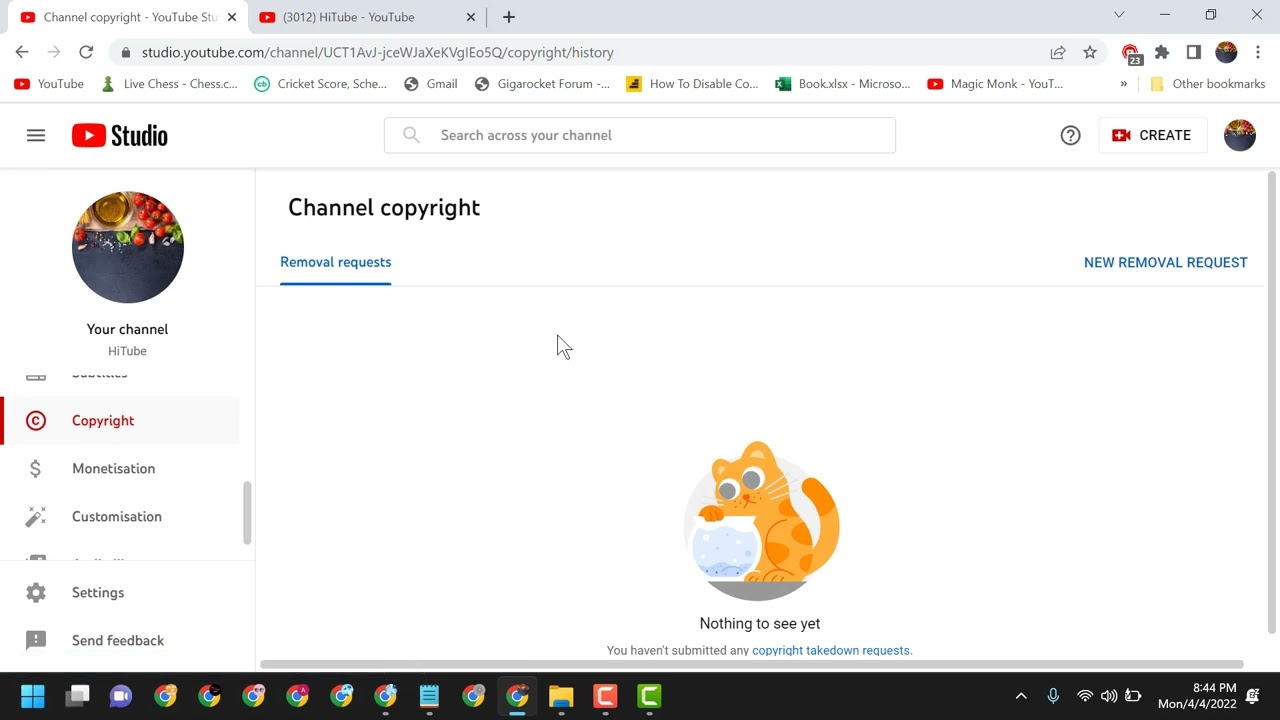This screenshot has width=1280, height=720.
Task: Click the browser Back arrow
Action: tap(22, 52)
